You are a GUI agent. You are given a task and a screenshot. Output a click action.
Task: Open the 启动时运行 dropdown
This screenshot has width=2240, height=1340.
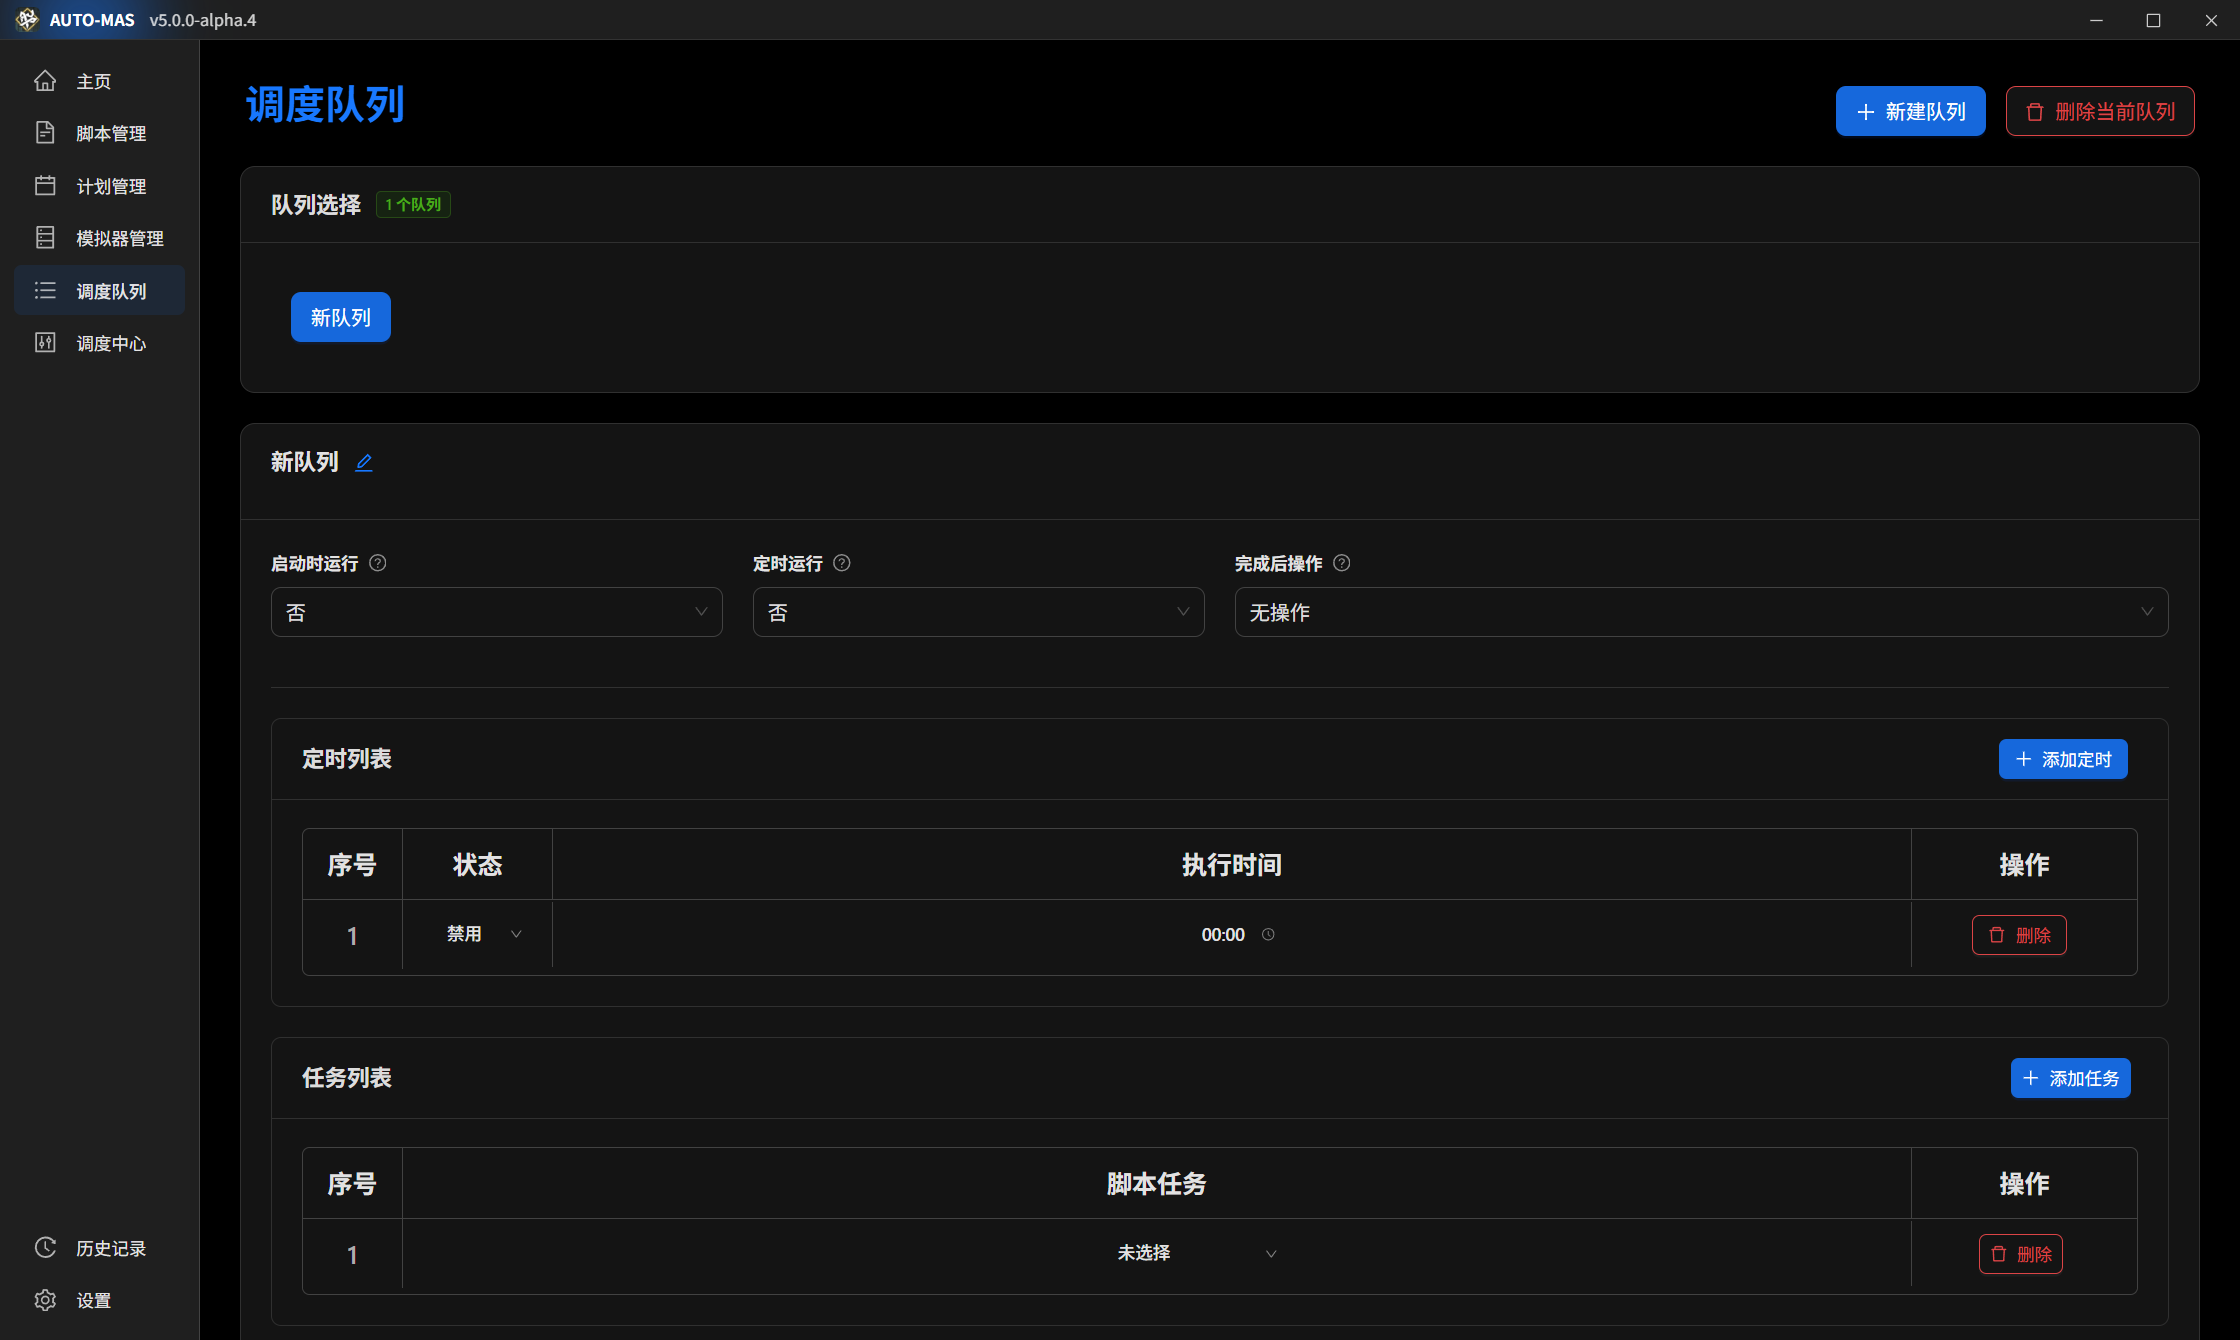pyautogui.click(x=496, y=611)
